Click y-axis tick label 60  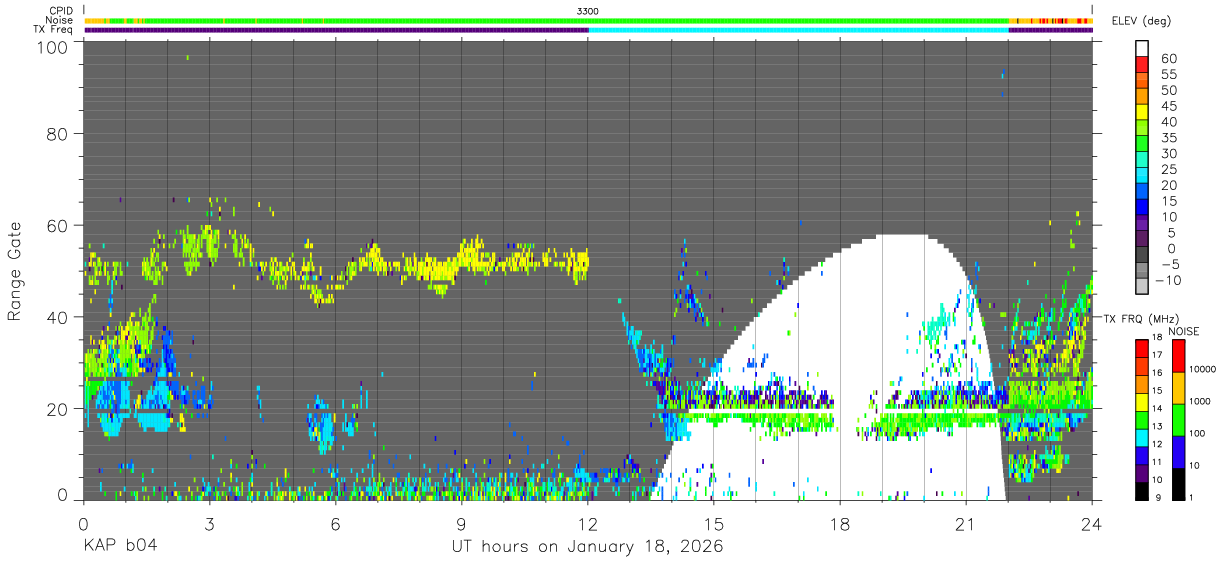[x=59, y=225]
